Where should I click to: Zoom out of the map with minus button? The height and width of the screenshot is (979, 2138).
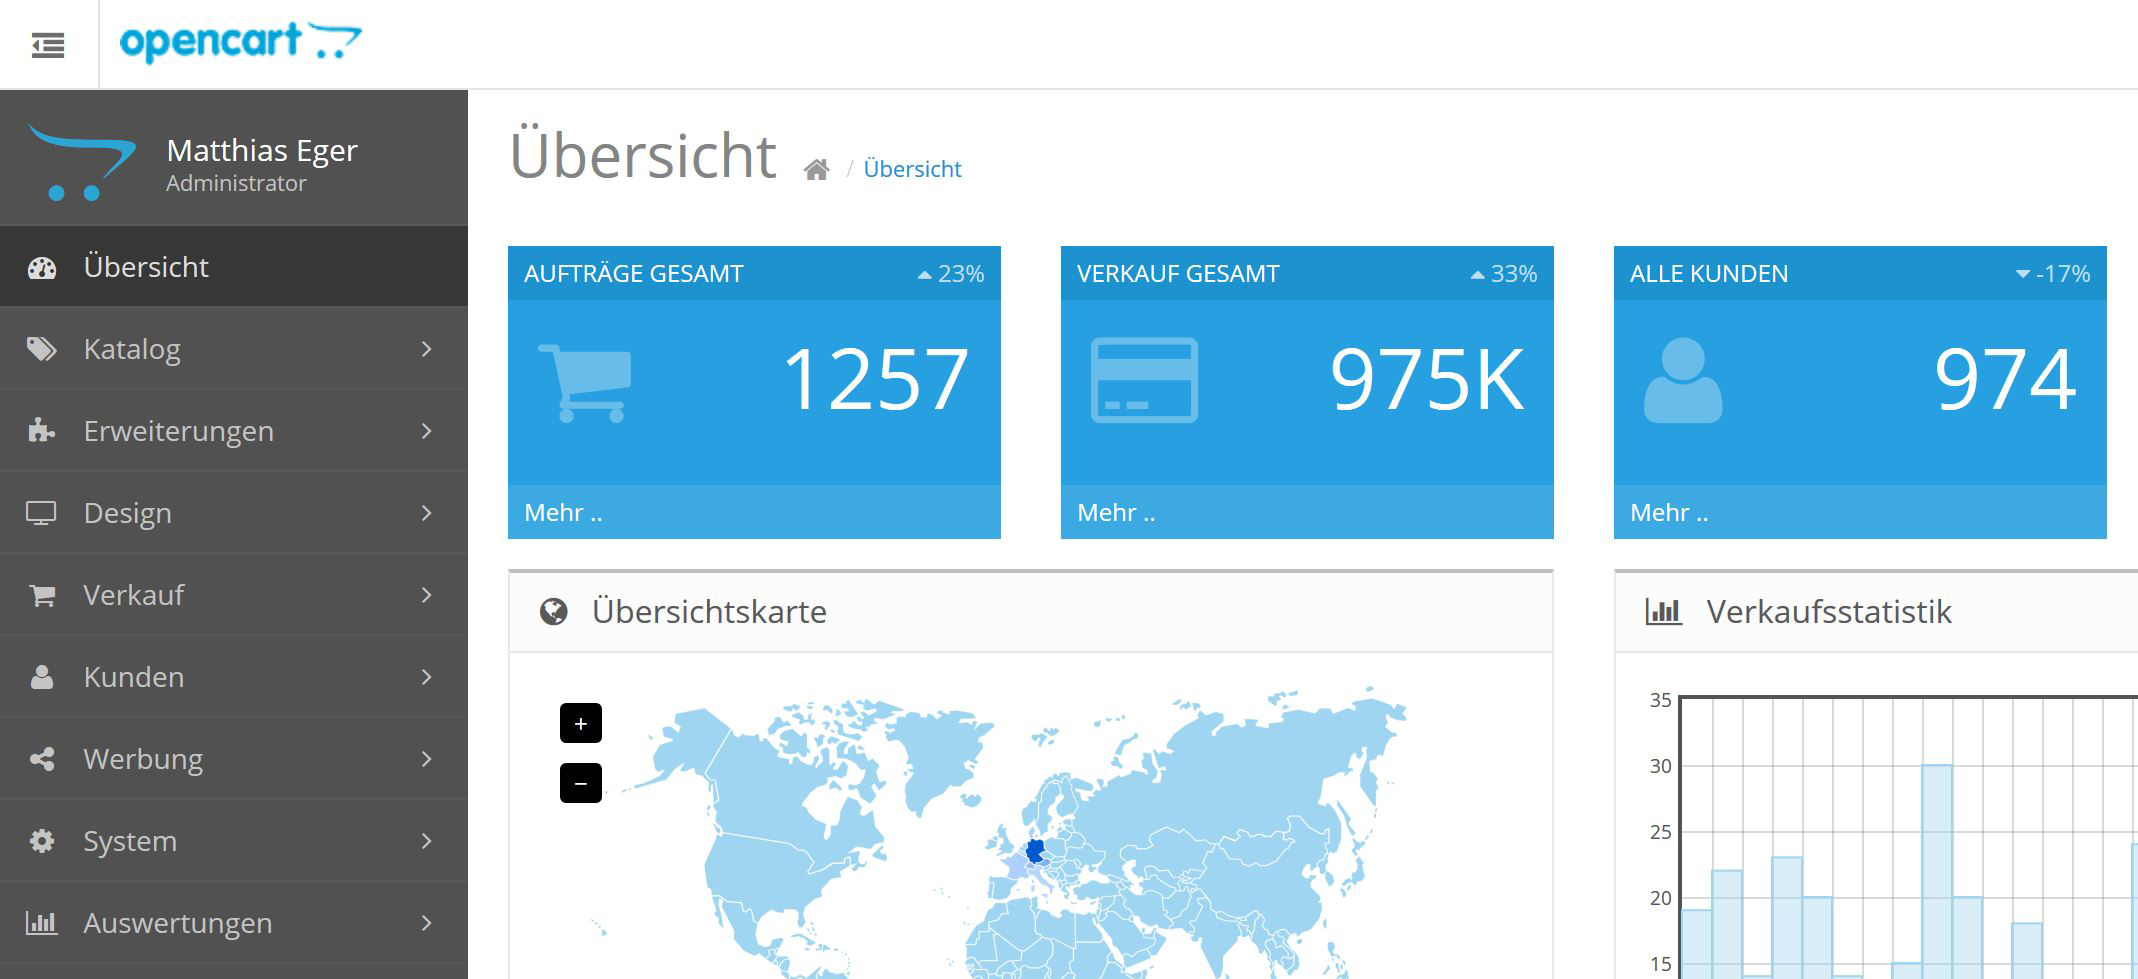tap(580, 783)
